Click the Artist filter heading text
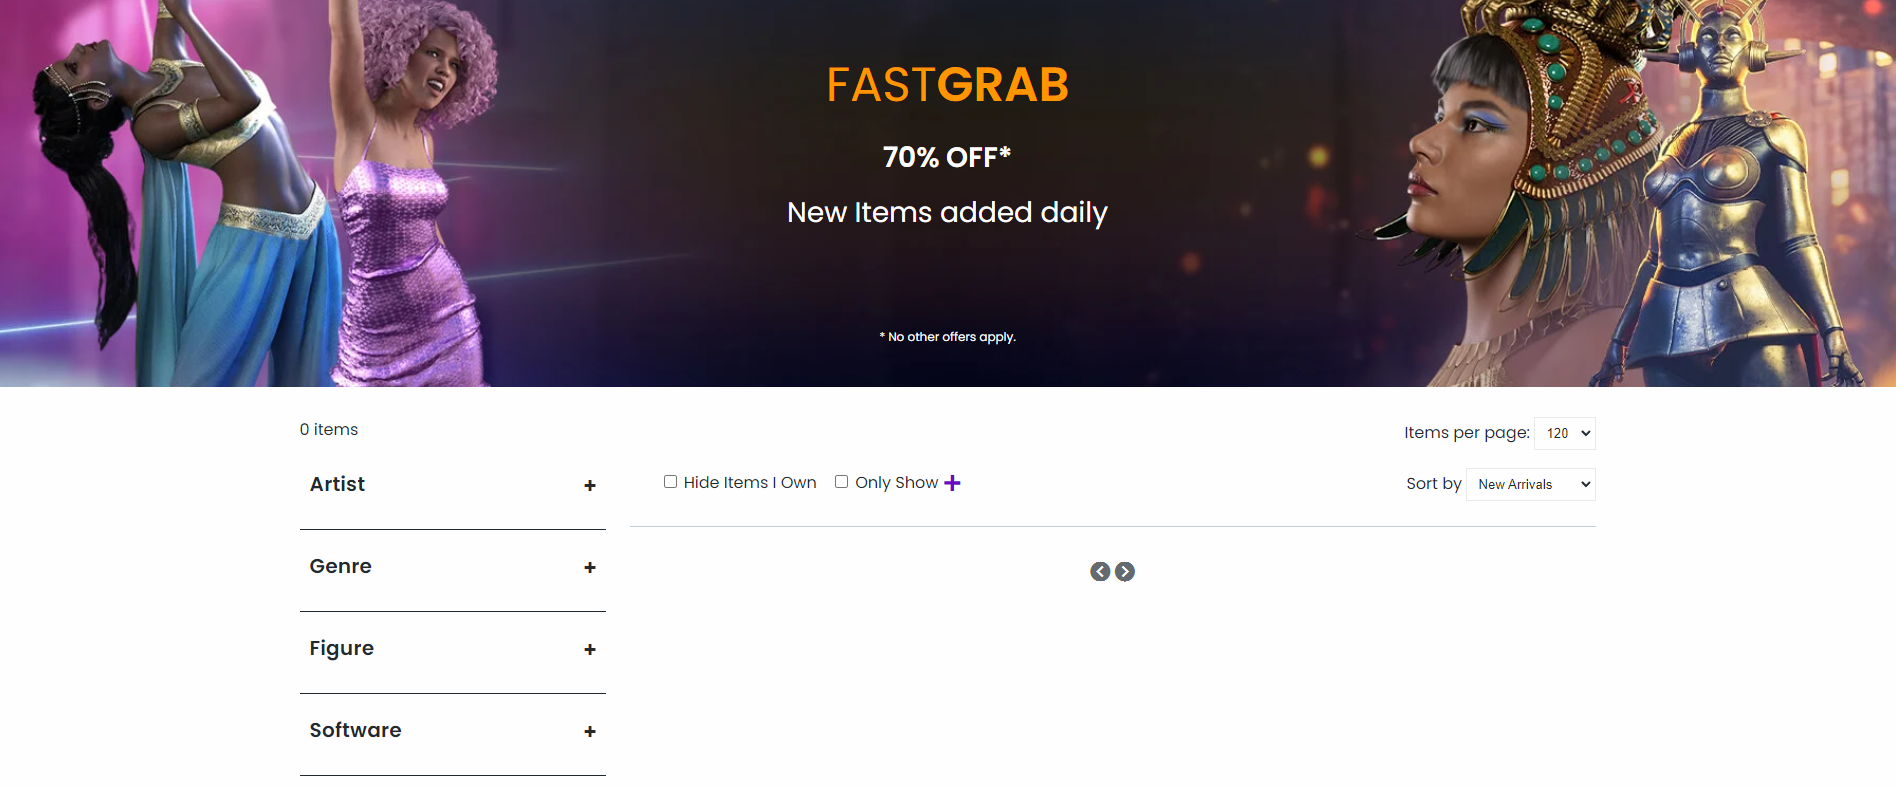1896x787 pixels. [338, 484]
